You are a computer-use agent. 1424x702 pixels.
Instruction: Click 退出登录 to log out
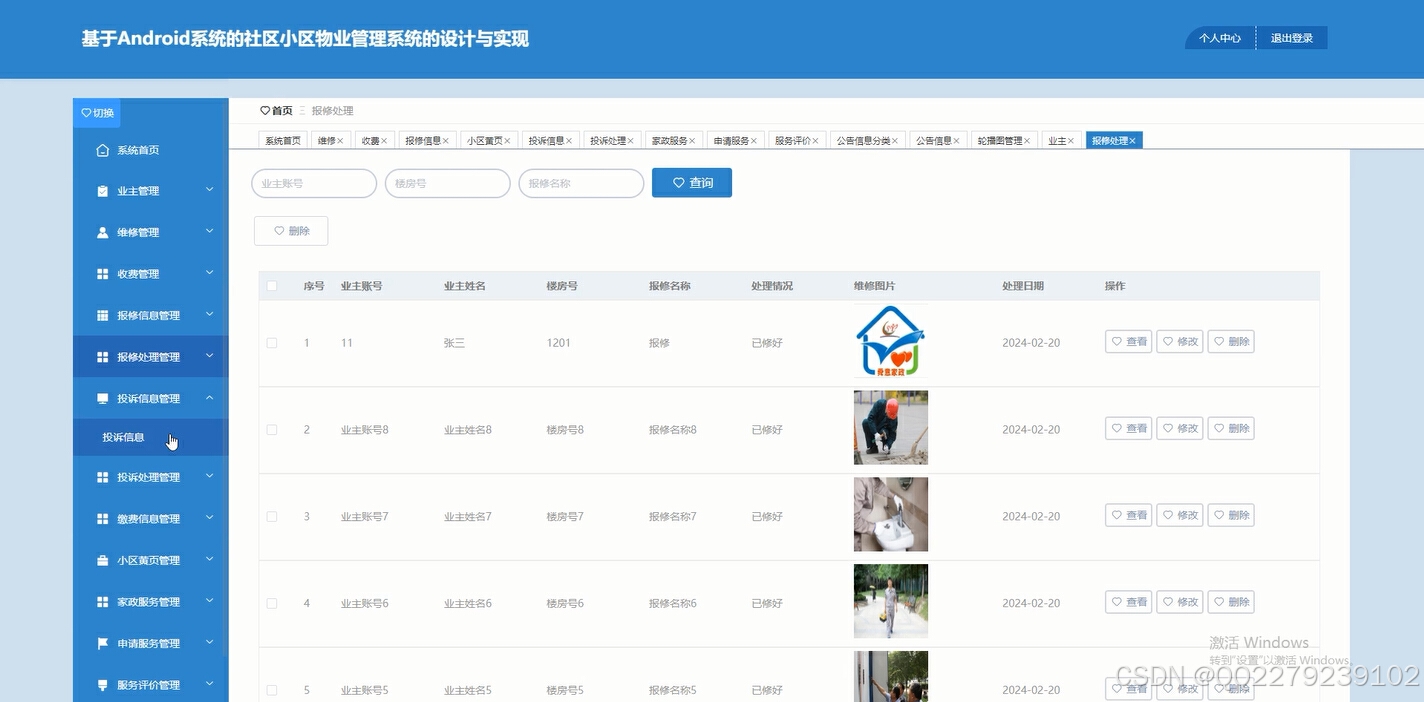1293,37
